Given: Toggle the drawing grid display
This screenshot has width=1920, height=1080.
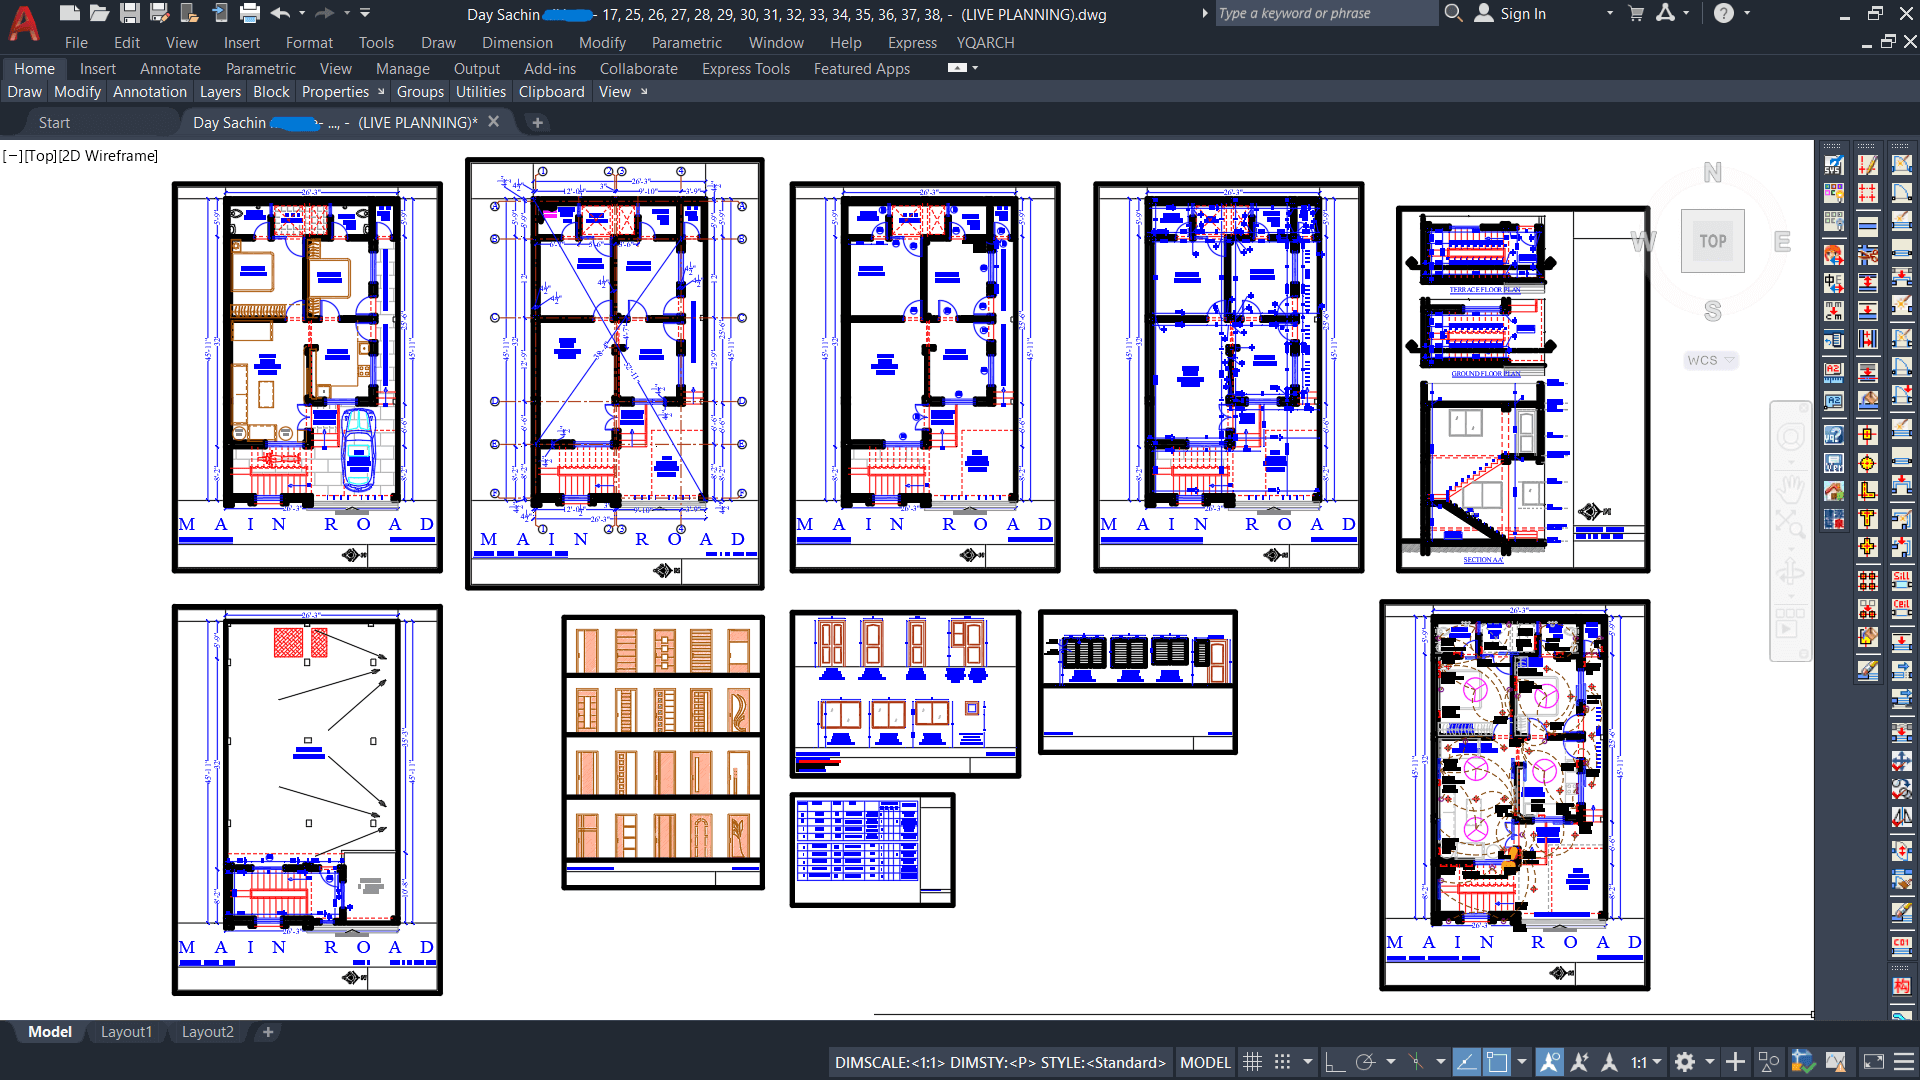Looking at the screenshot, I should click(x=1252, y=1062).
